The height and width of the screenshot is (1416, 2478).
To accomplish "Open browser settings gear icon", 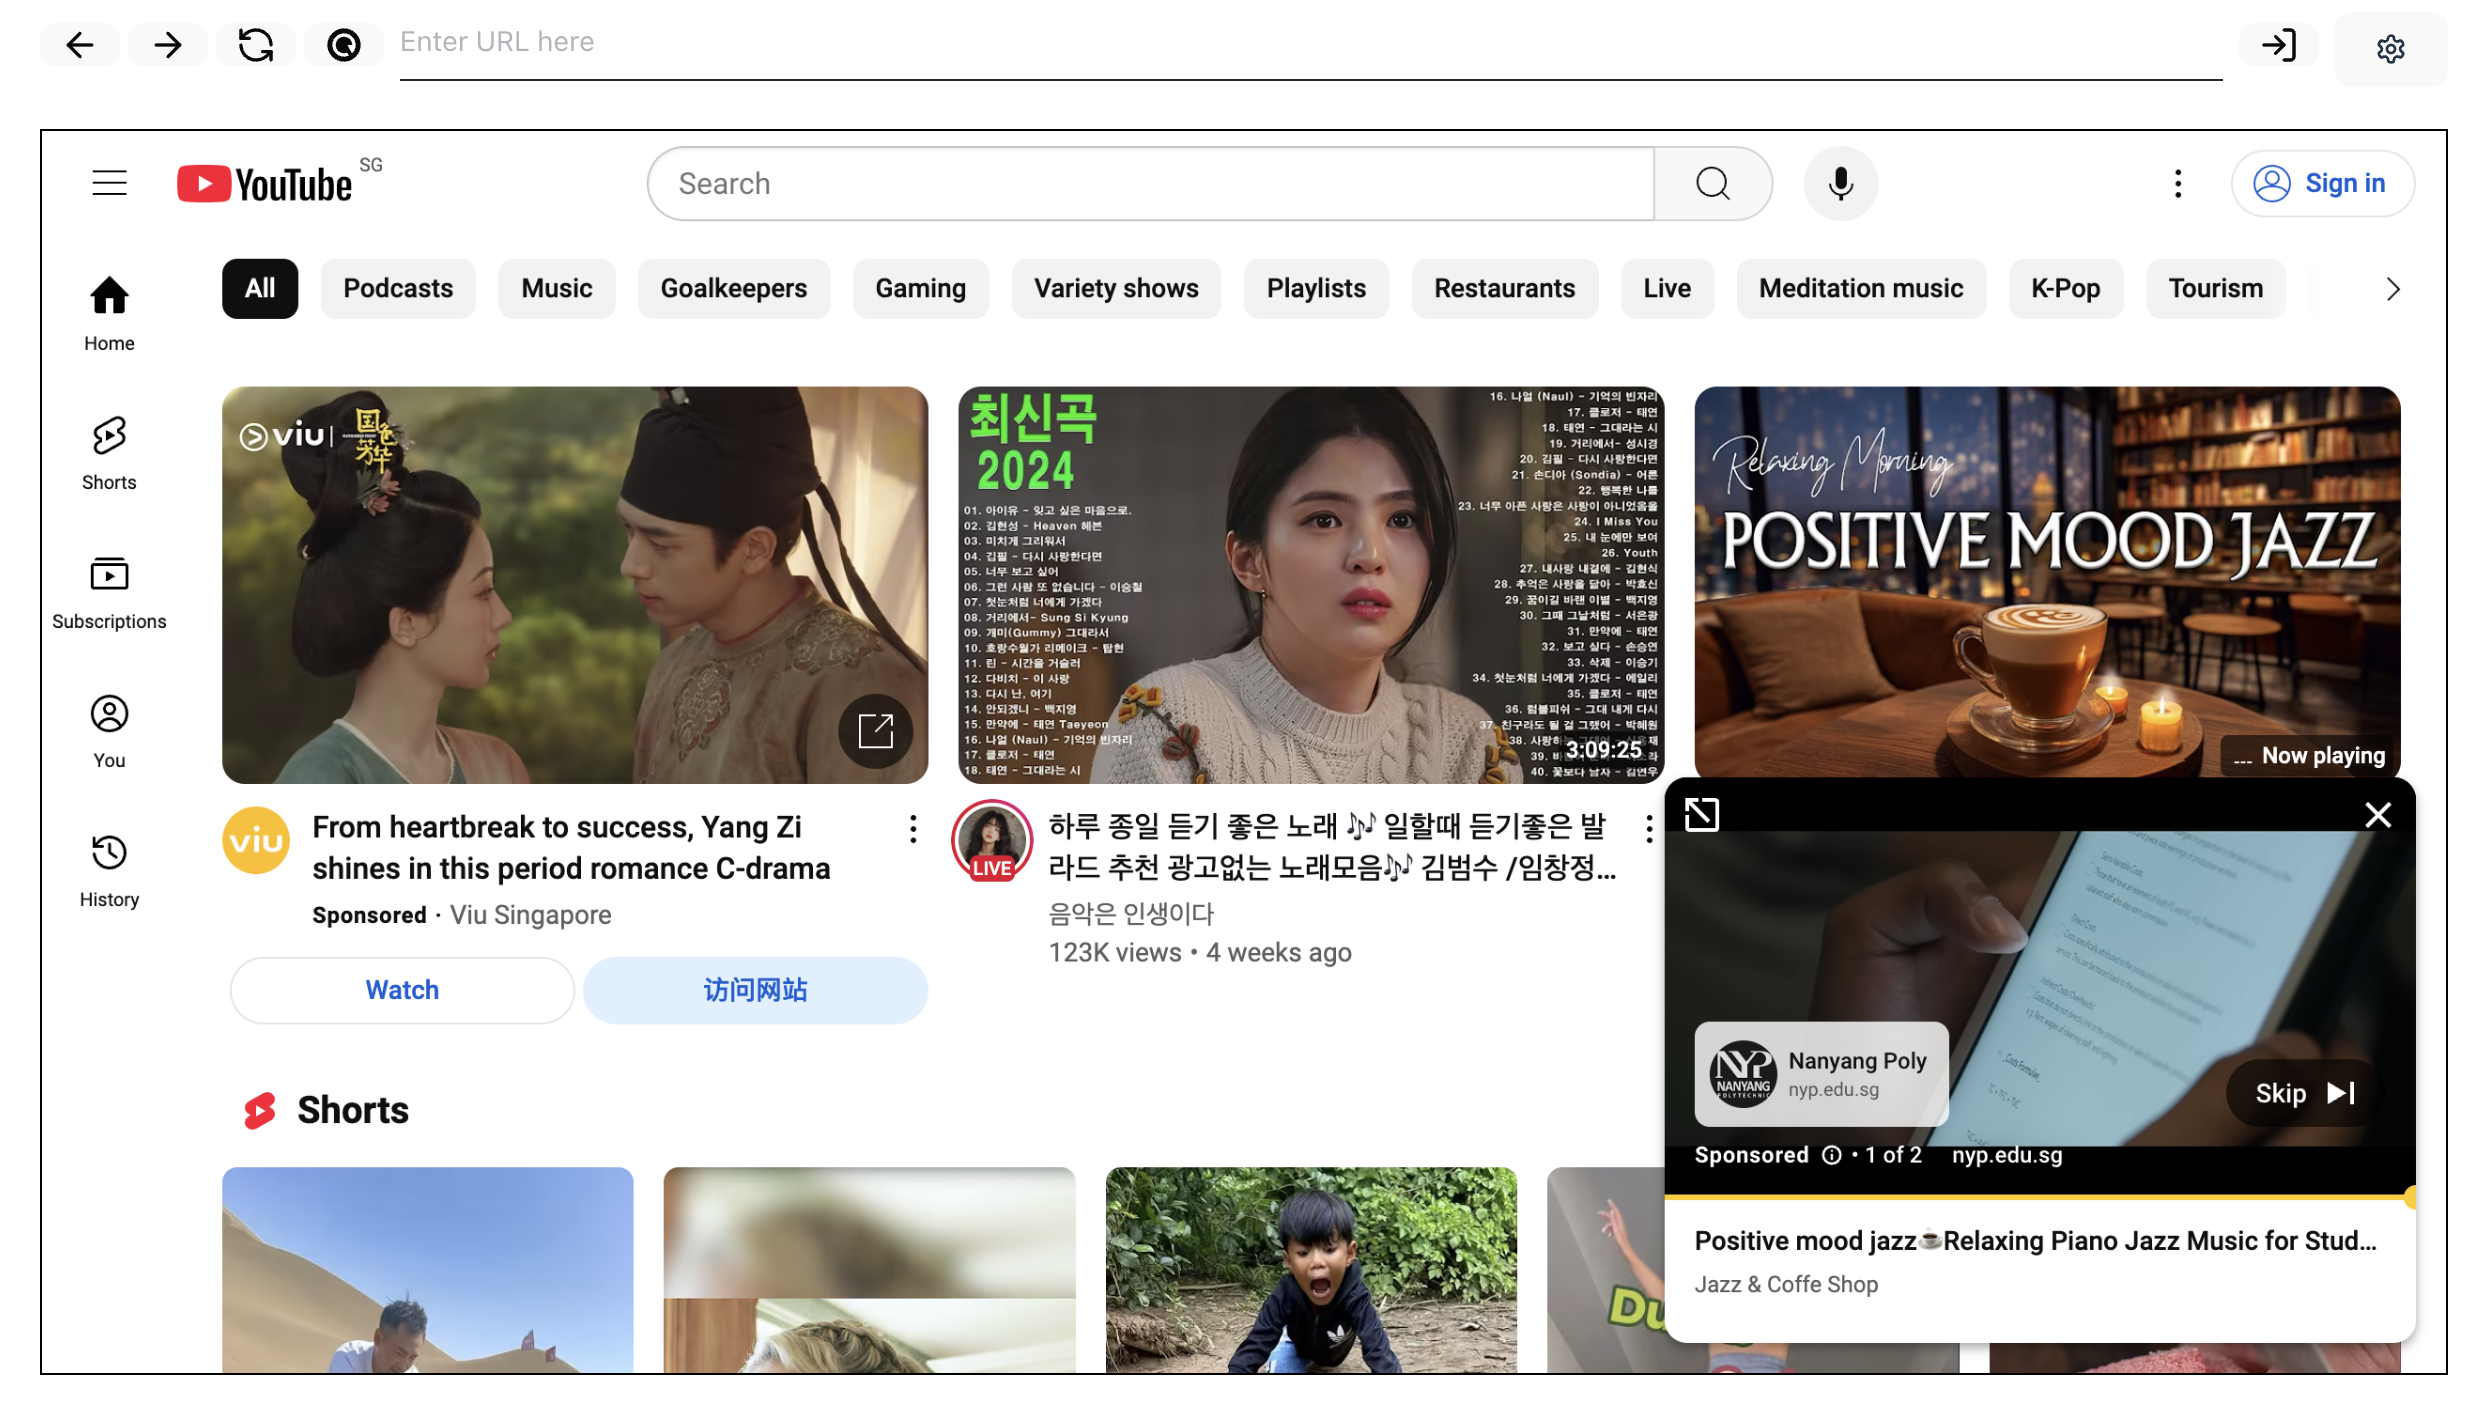I will click(x=2390, y=48).
